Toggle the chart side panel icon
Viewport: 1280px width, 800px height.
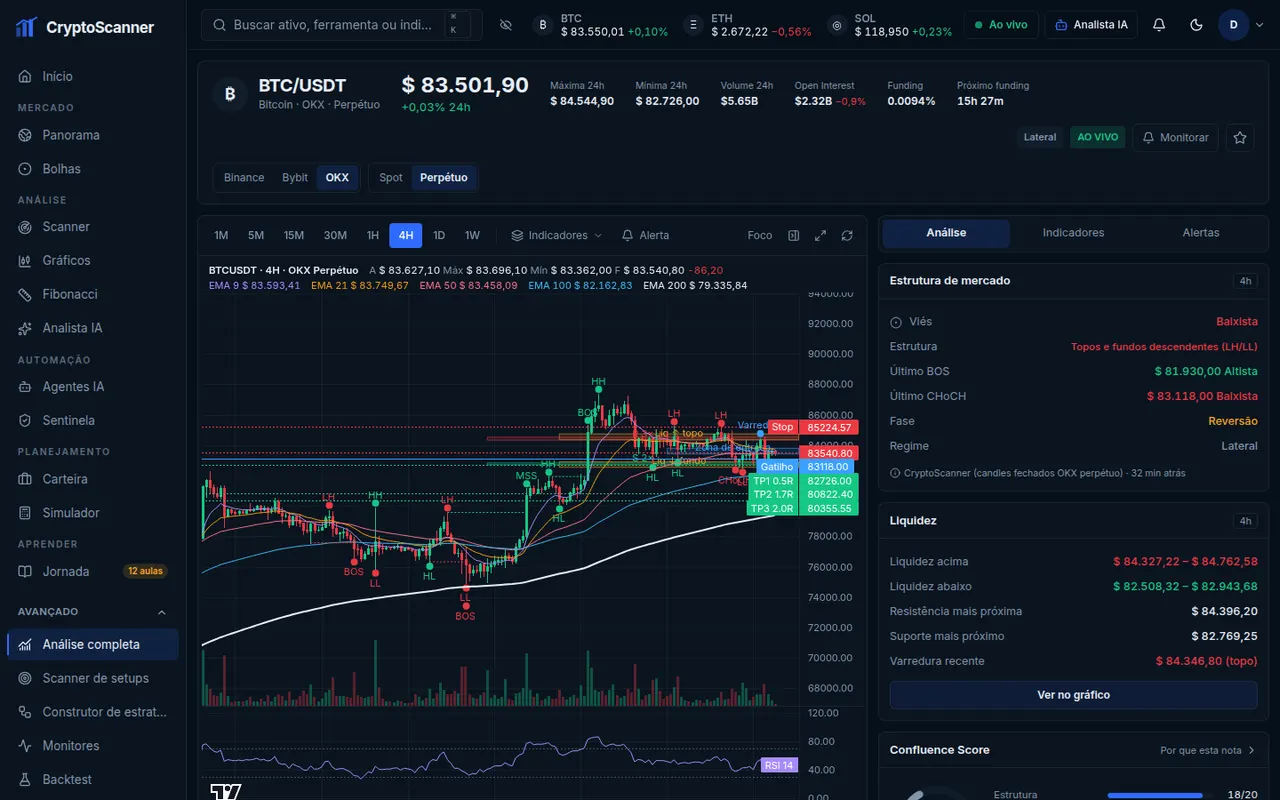[793, 235]
